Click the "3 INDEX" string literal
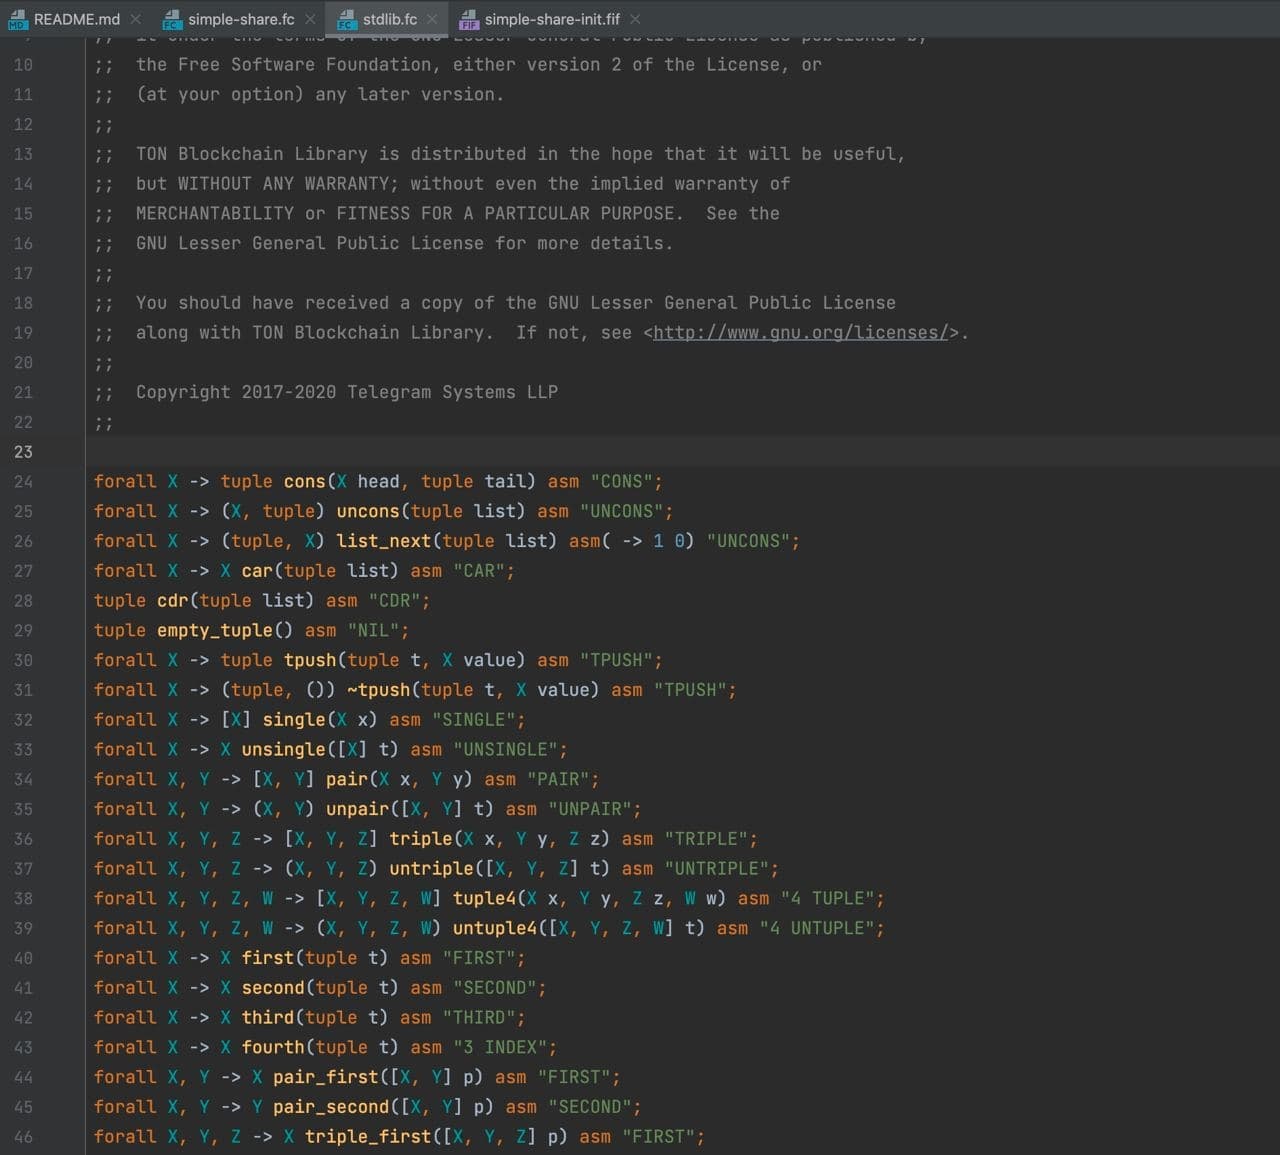This screenshot has height=1155, width=1280. point(499,1047)
